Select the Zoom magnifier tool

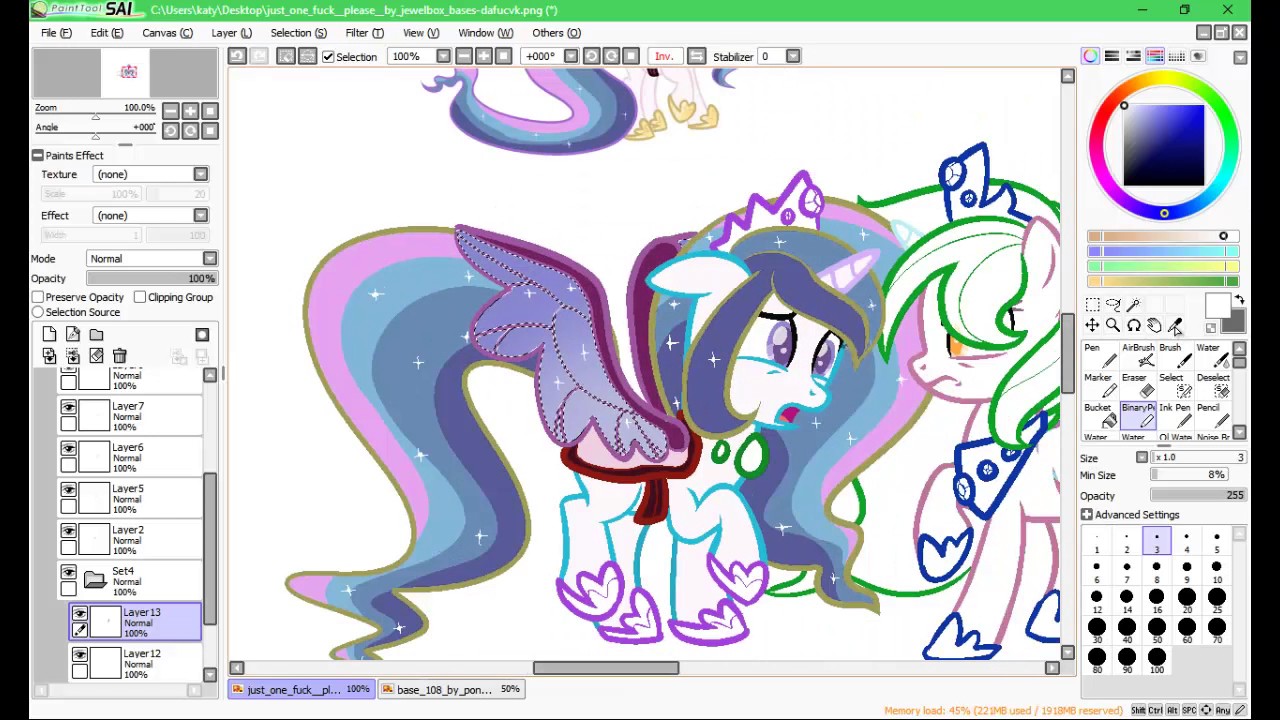coord(1113,326)
